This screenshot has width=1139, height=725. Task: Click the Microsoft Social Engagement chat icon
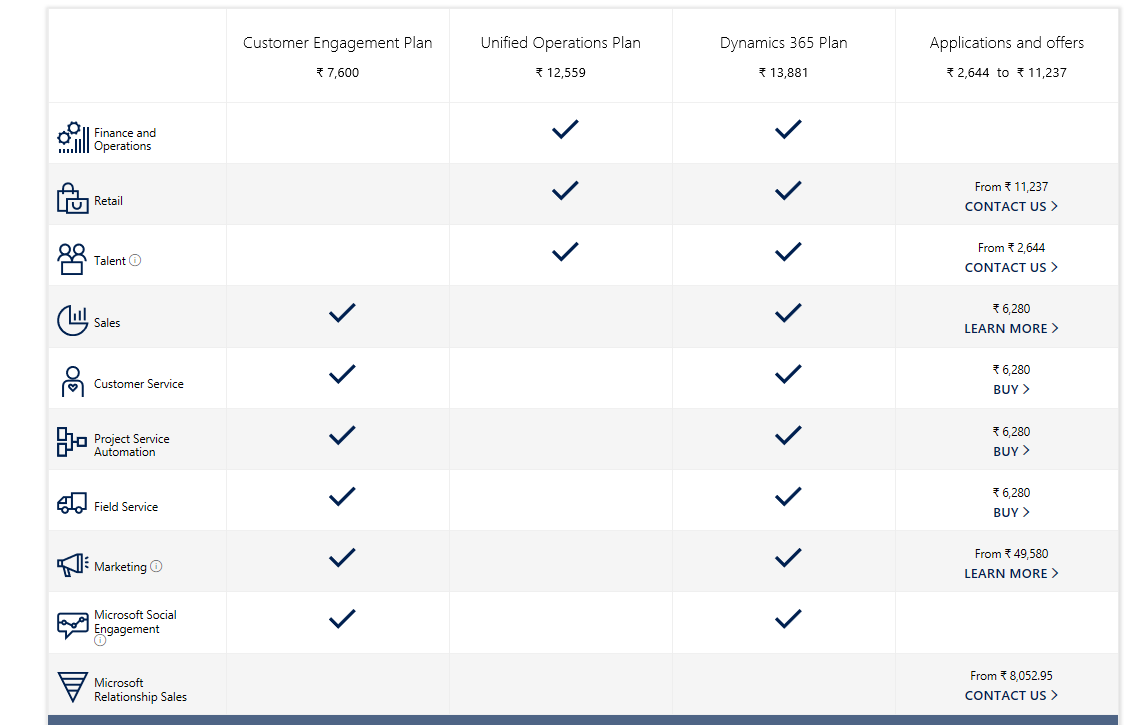pyautogui.click(x=72, y=625)
